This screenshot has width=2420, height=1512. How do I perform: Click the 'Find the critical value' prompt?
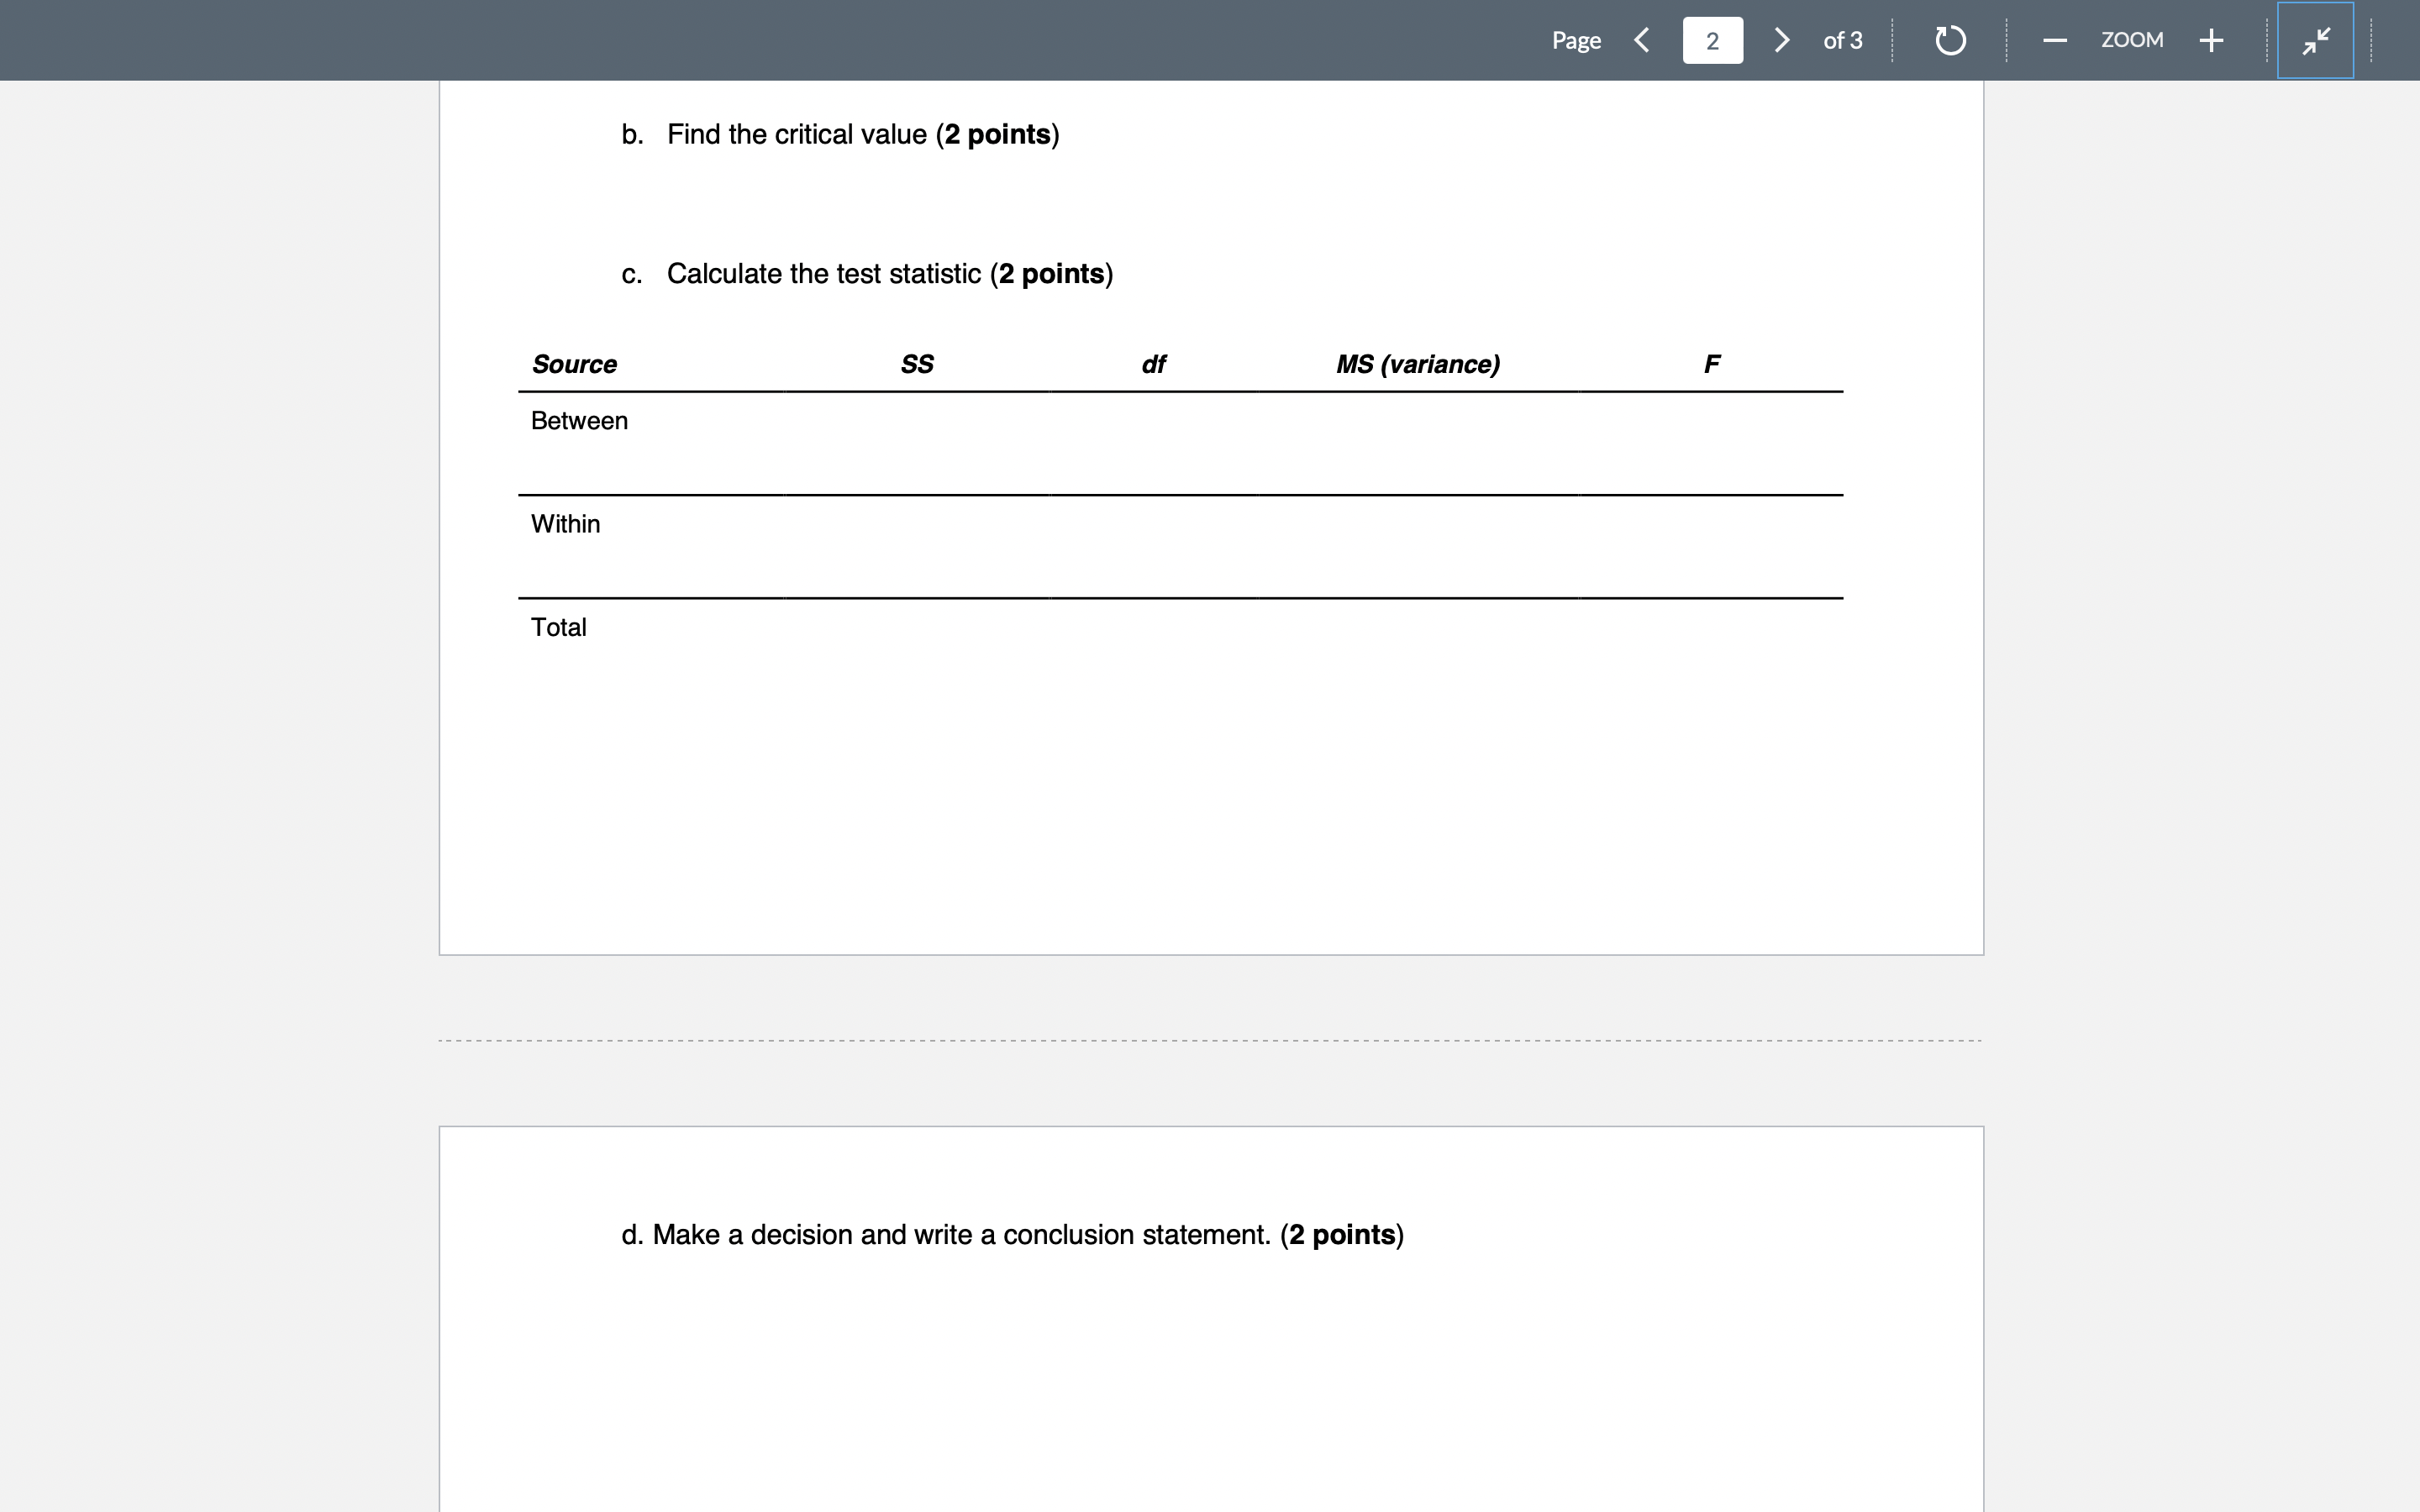coord(839,133)
